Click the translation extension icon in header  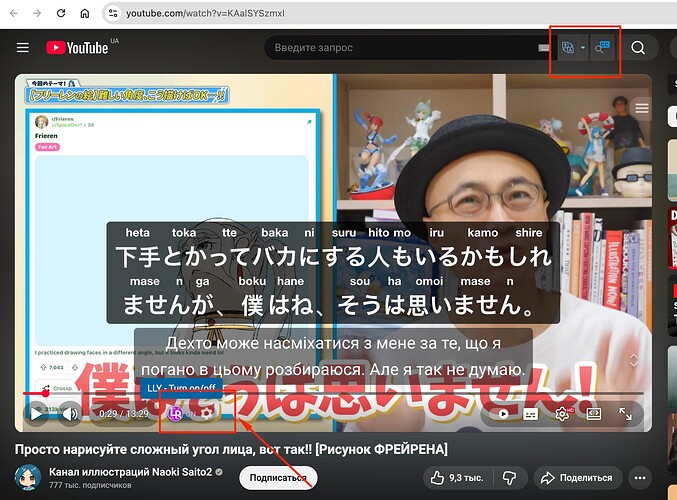569,47
